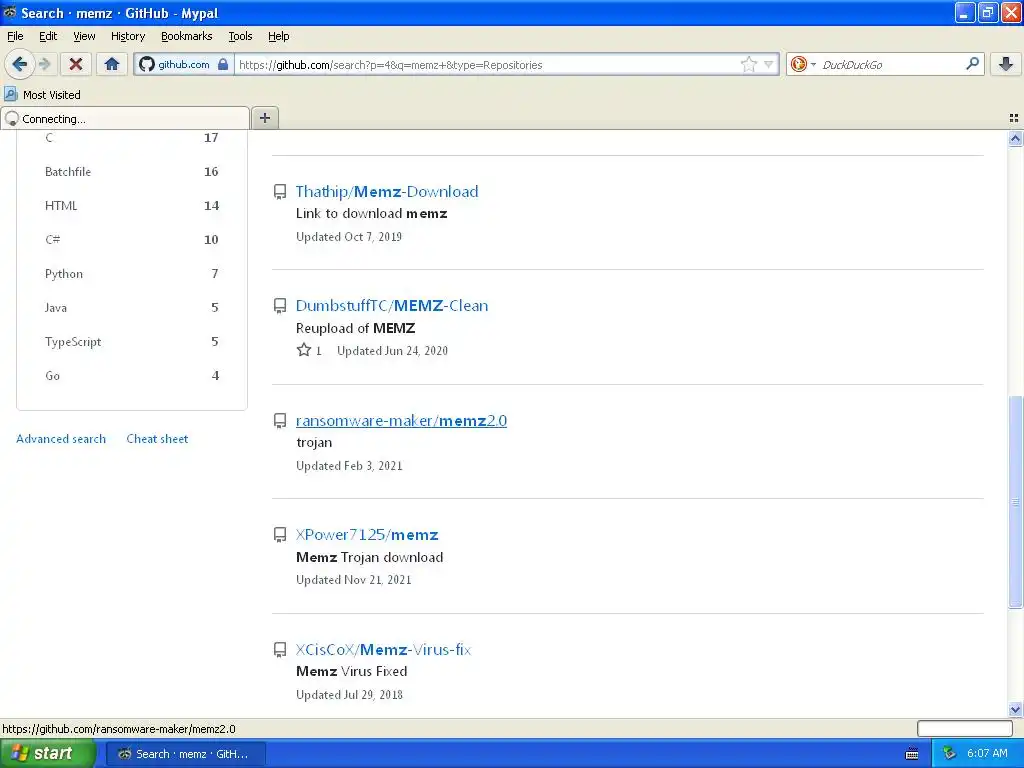Click the "Memz Trojan download" description
Viewport: 1024px width, 768px height.
(x=370, y=557)
